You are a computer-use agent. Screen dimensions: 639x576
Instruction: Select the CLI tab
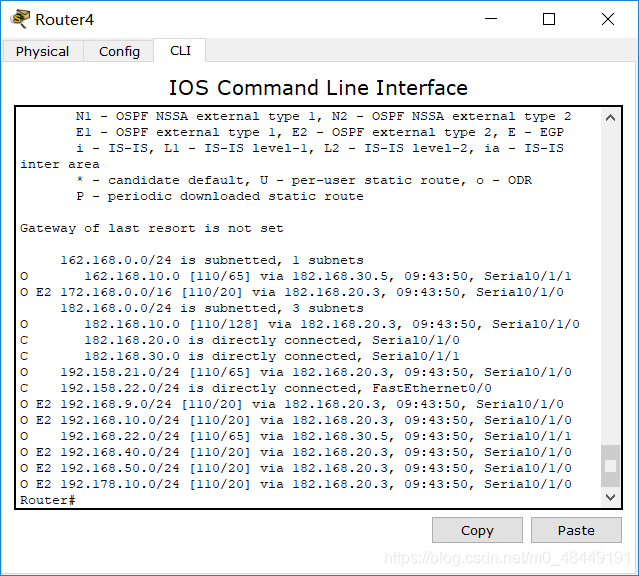(180, 51)
